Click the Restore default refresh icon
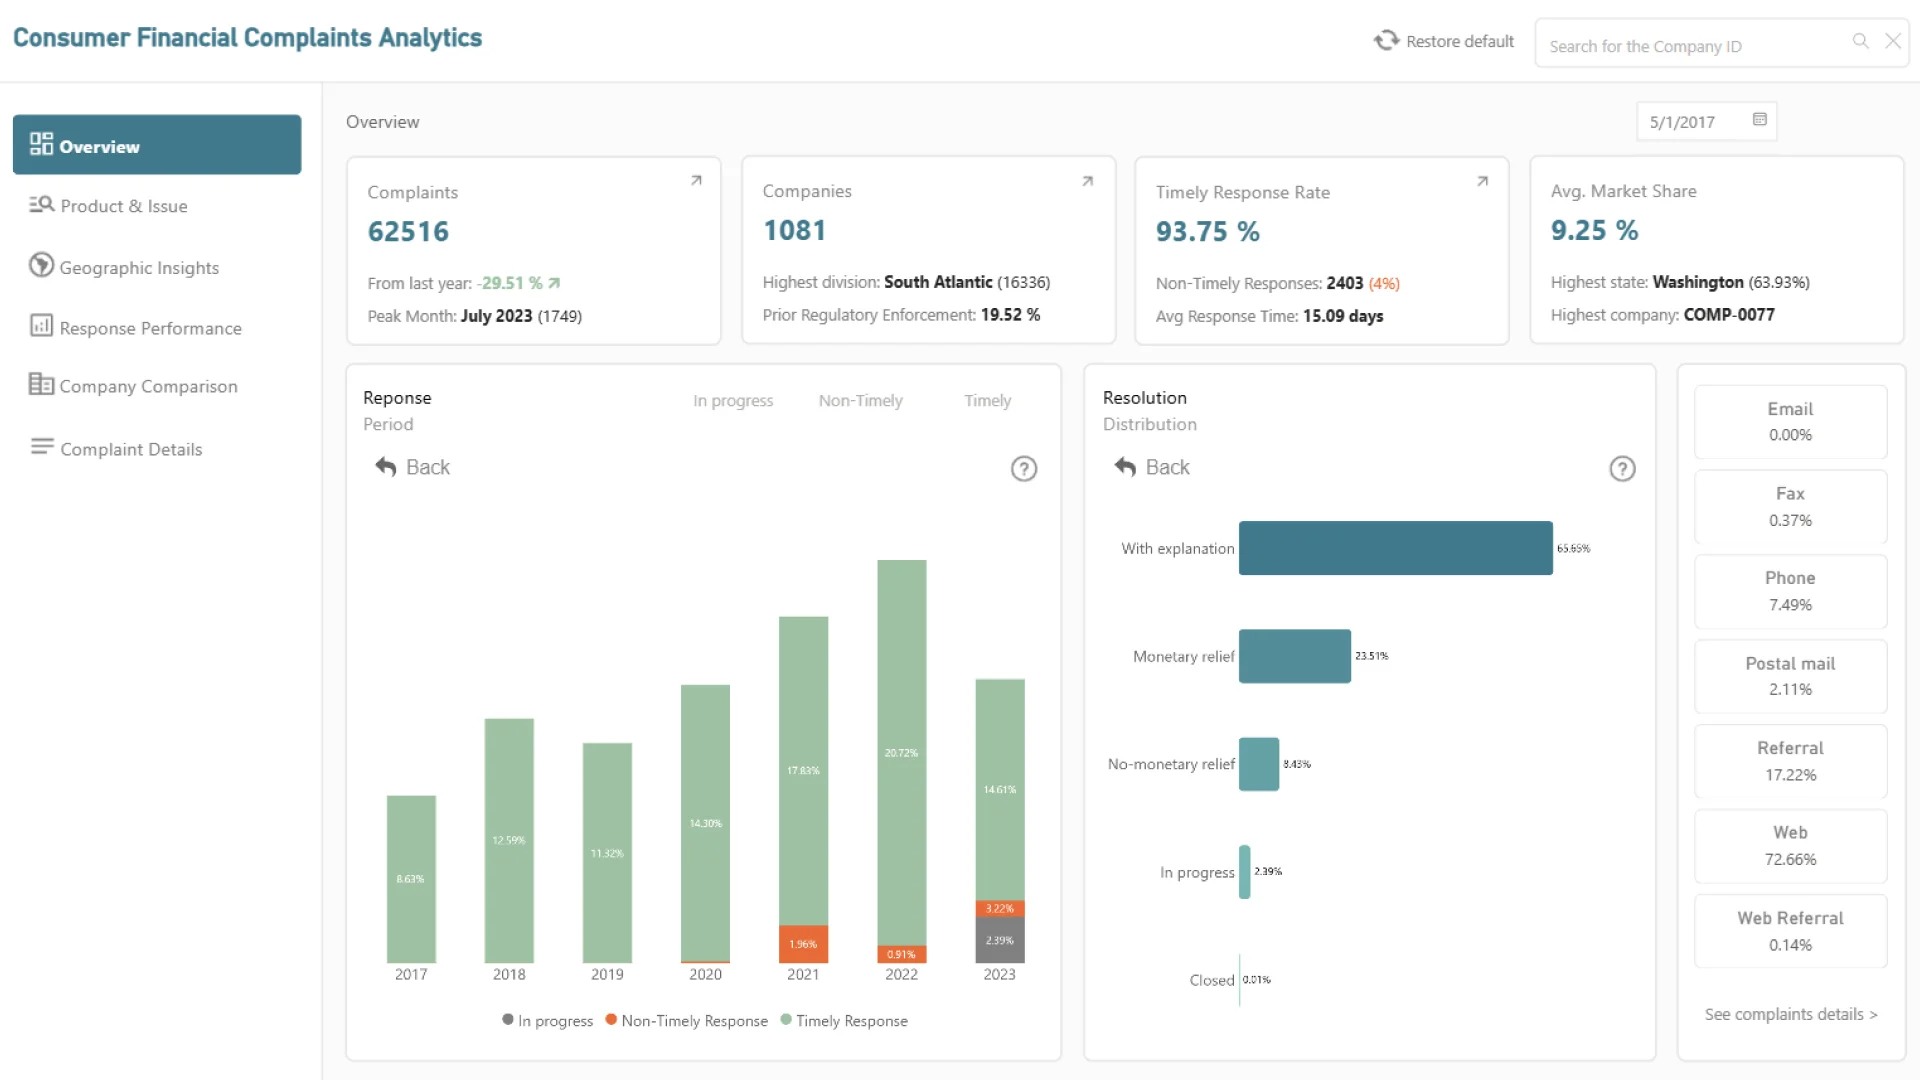 (1386, 41)
